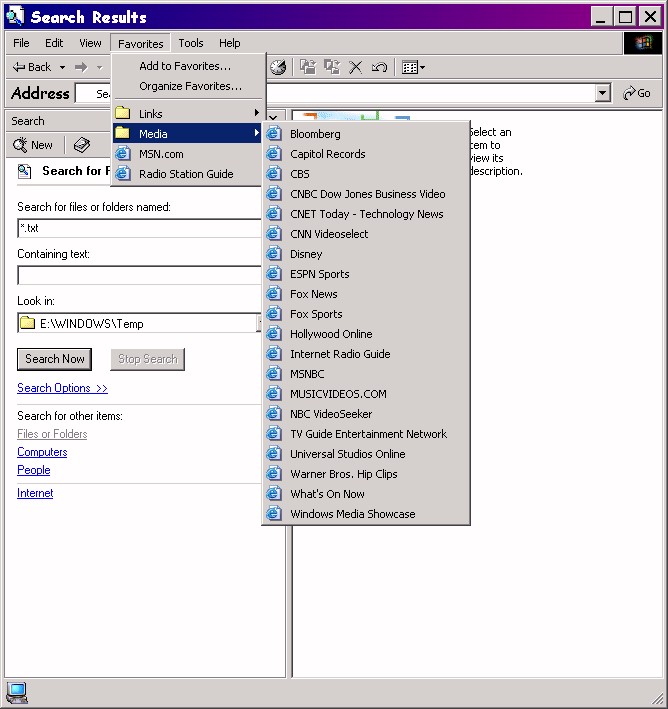This screenshot has width=668, height=709.
Task: Click the Copy To folder icon
Action: (x=332, y=67)
